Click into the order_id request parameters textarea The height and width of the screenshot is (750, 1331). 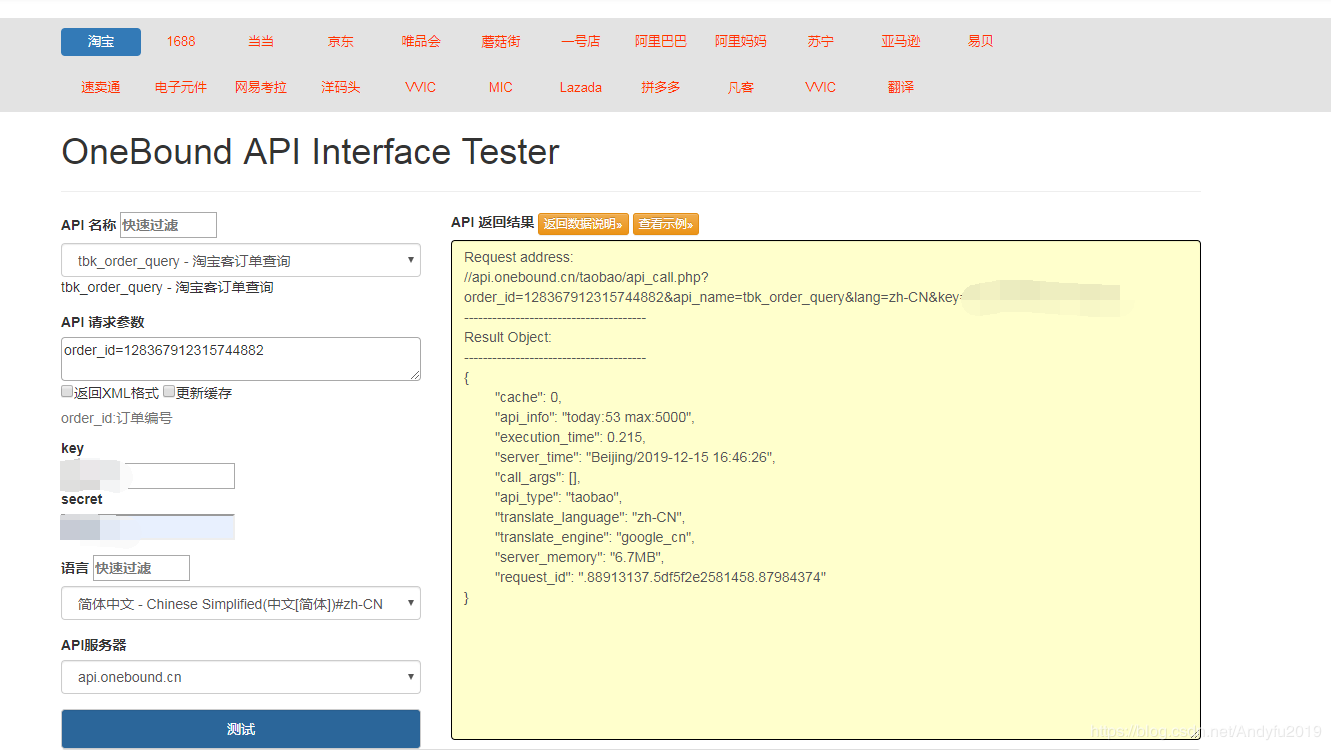(x=241, y=359)
